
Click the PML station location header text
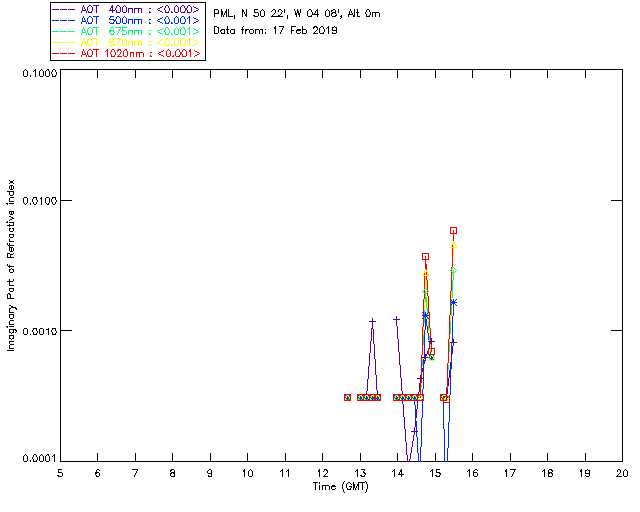click(x=297, y=14)
